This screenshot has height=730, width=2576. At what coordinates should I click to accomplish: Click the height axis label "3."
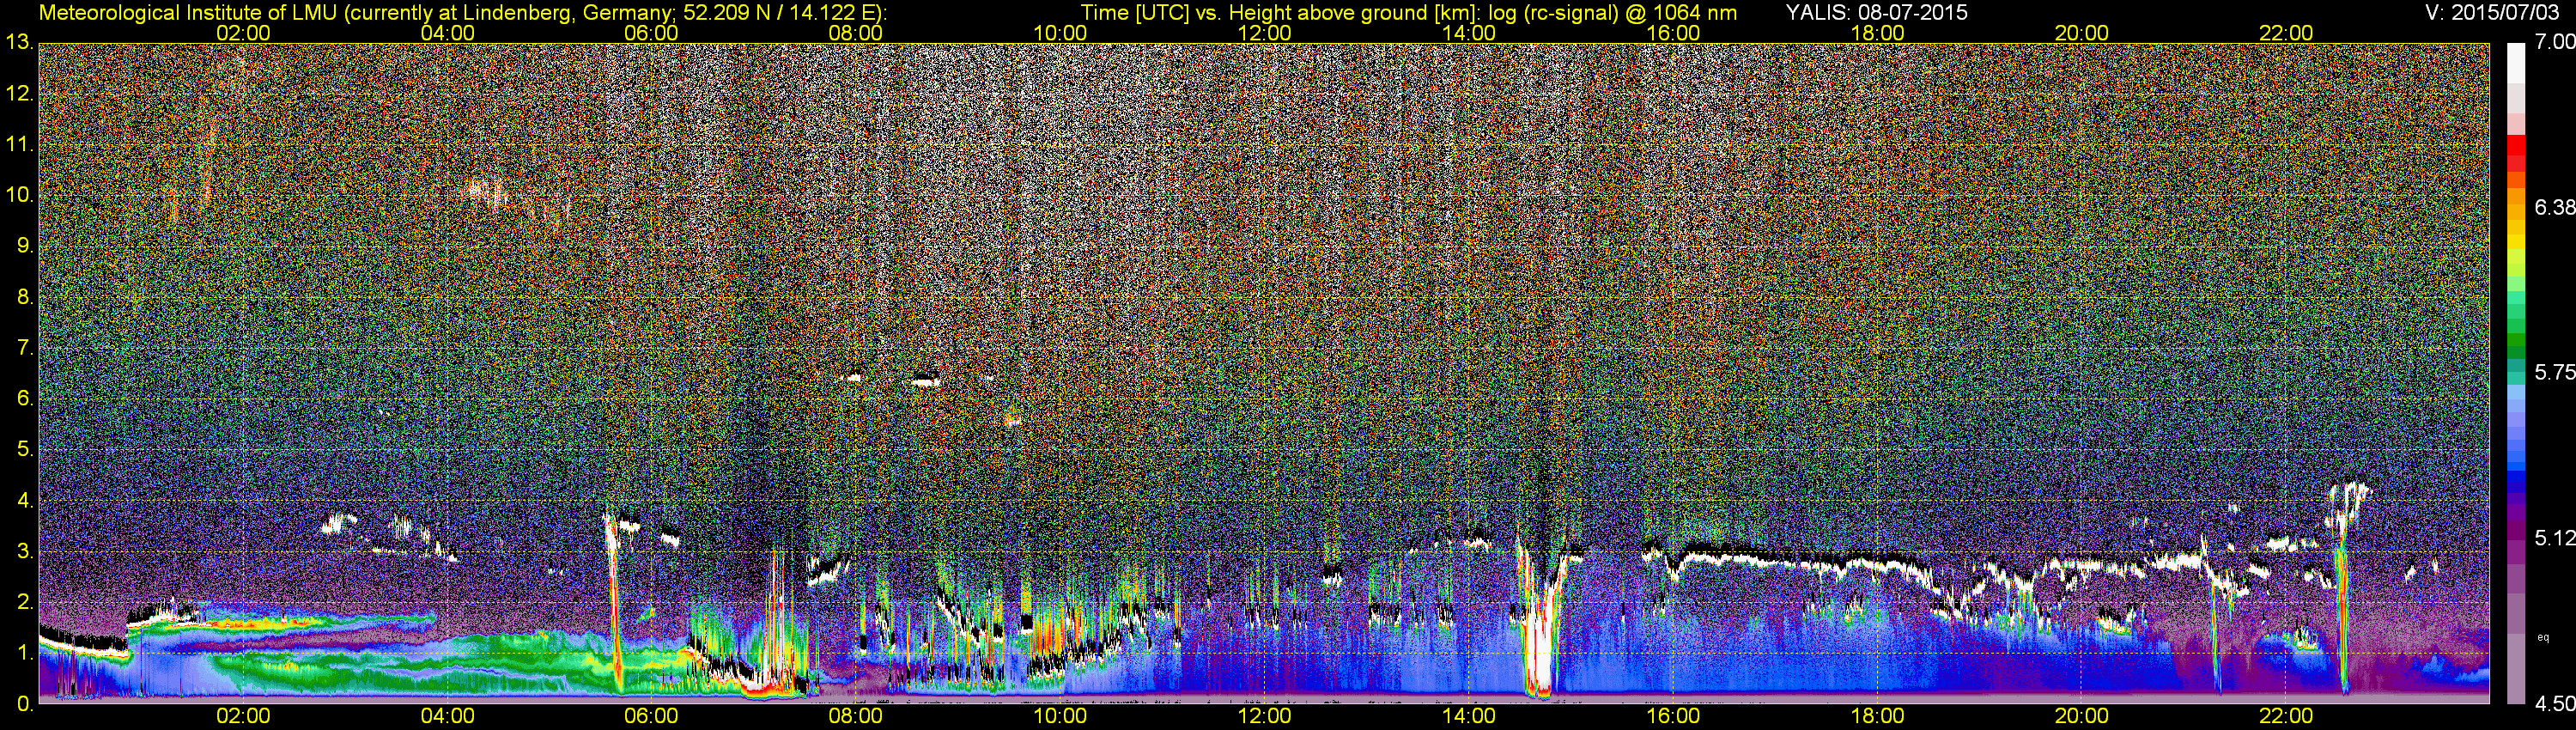point(25,552)
